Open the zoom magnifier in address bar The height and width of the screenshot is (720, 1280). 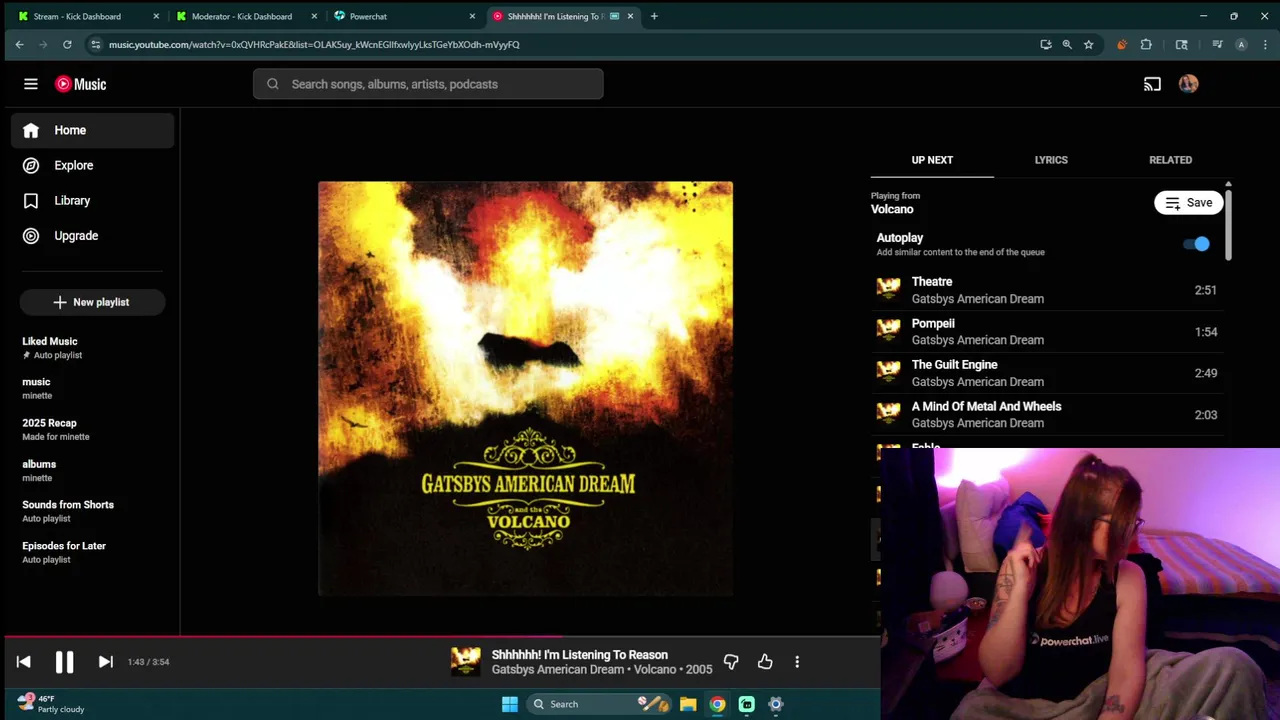[1067, 44]
